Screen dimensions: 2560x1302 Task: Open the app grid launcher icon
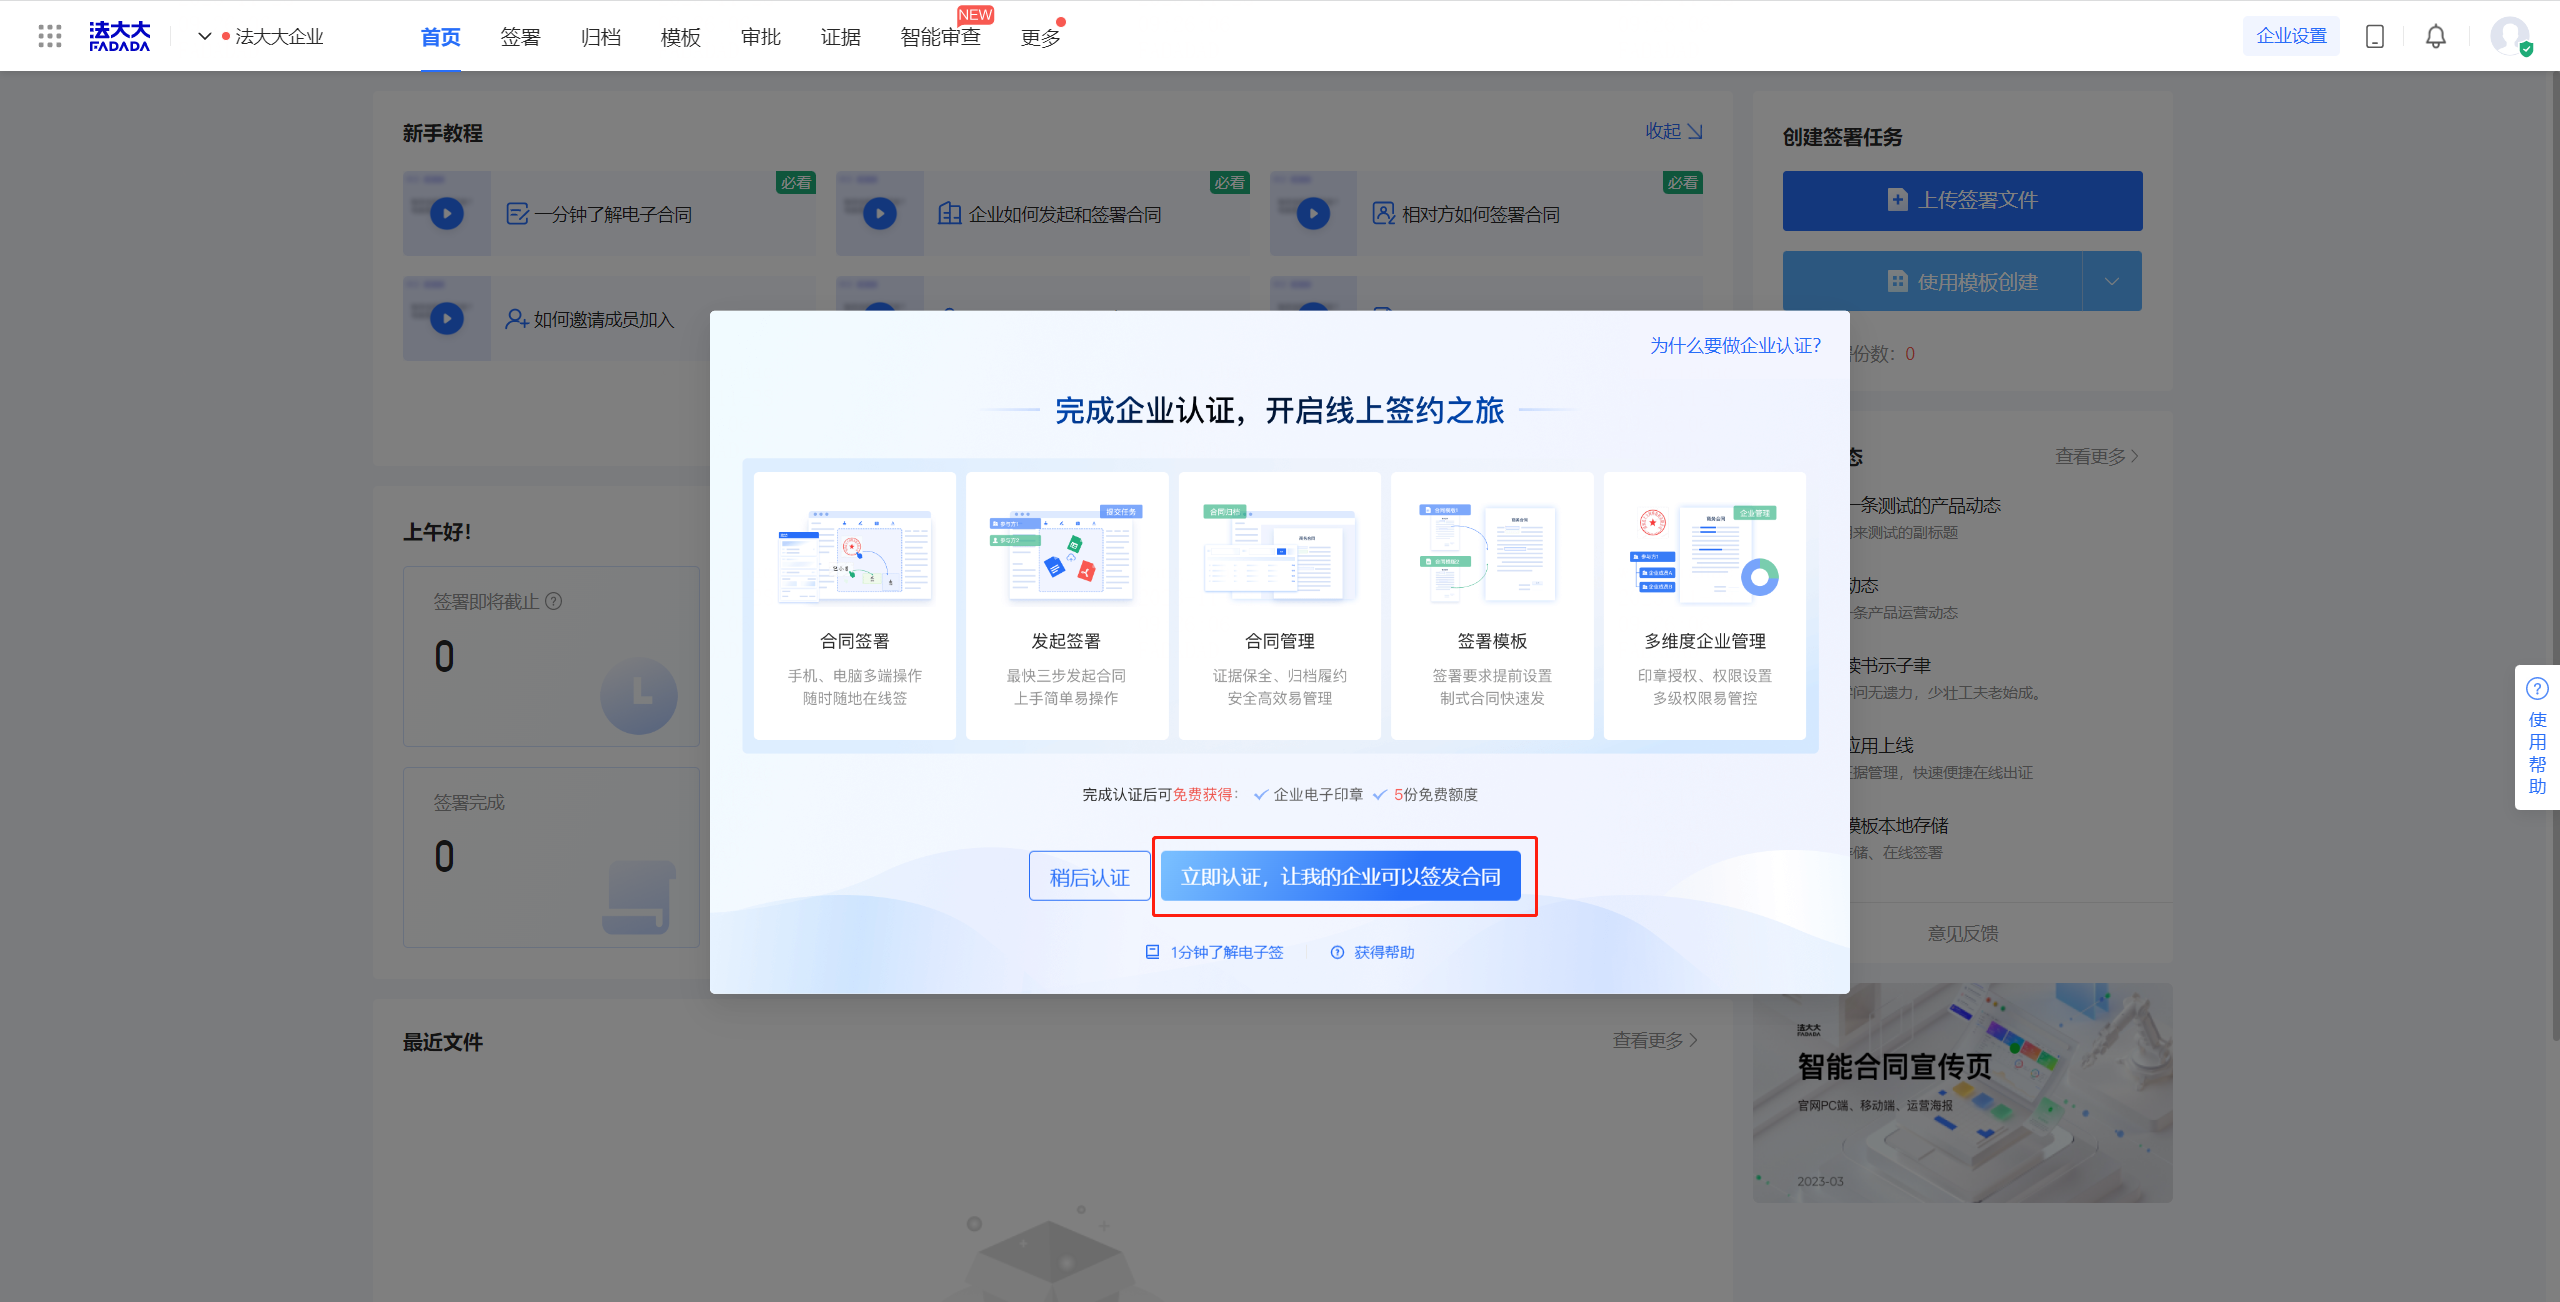pos(50,36)
